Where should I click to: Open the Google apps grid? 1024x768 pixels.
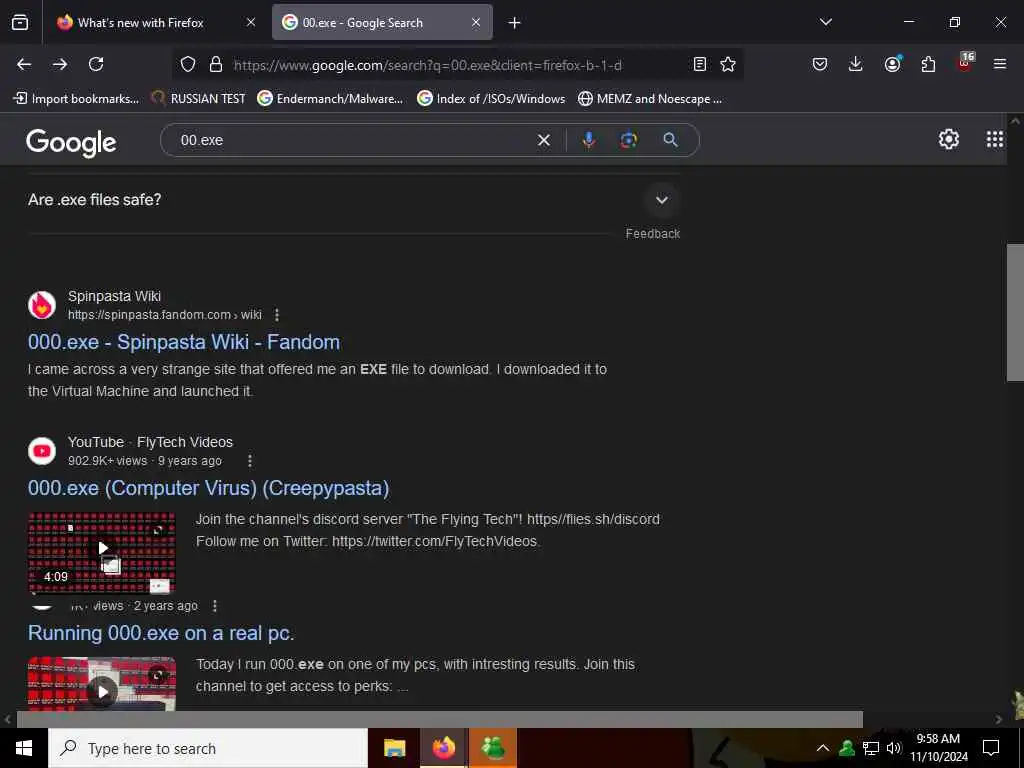pyautogui.click(x=995, y=139)
